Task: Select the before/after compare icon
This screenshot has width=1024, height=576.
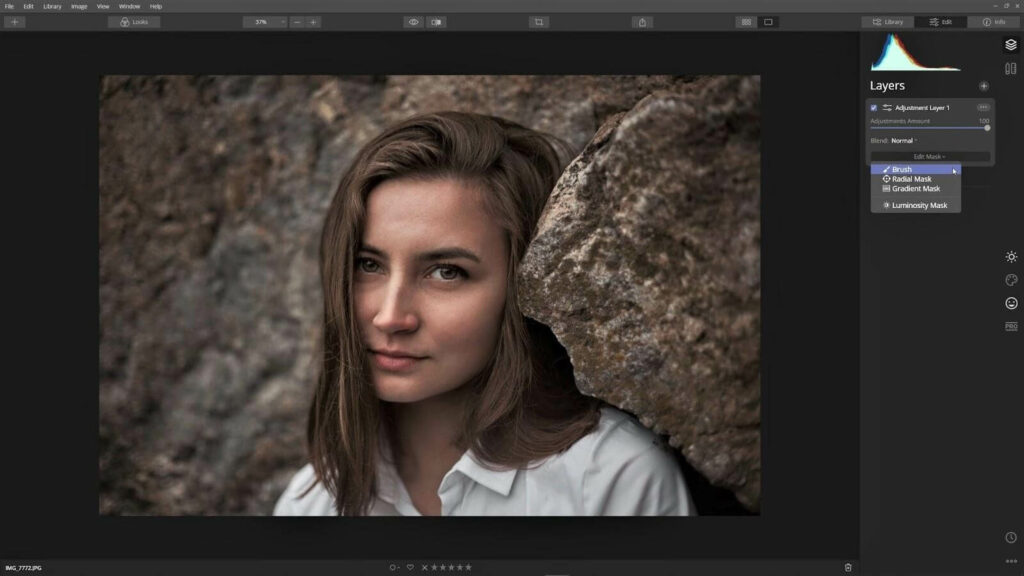Action: 435,21
